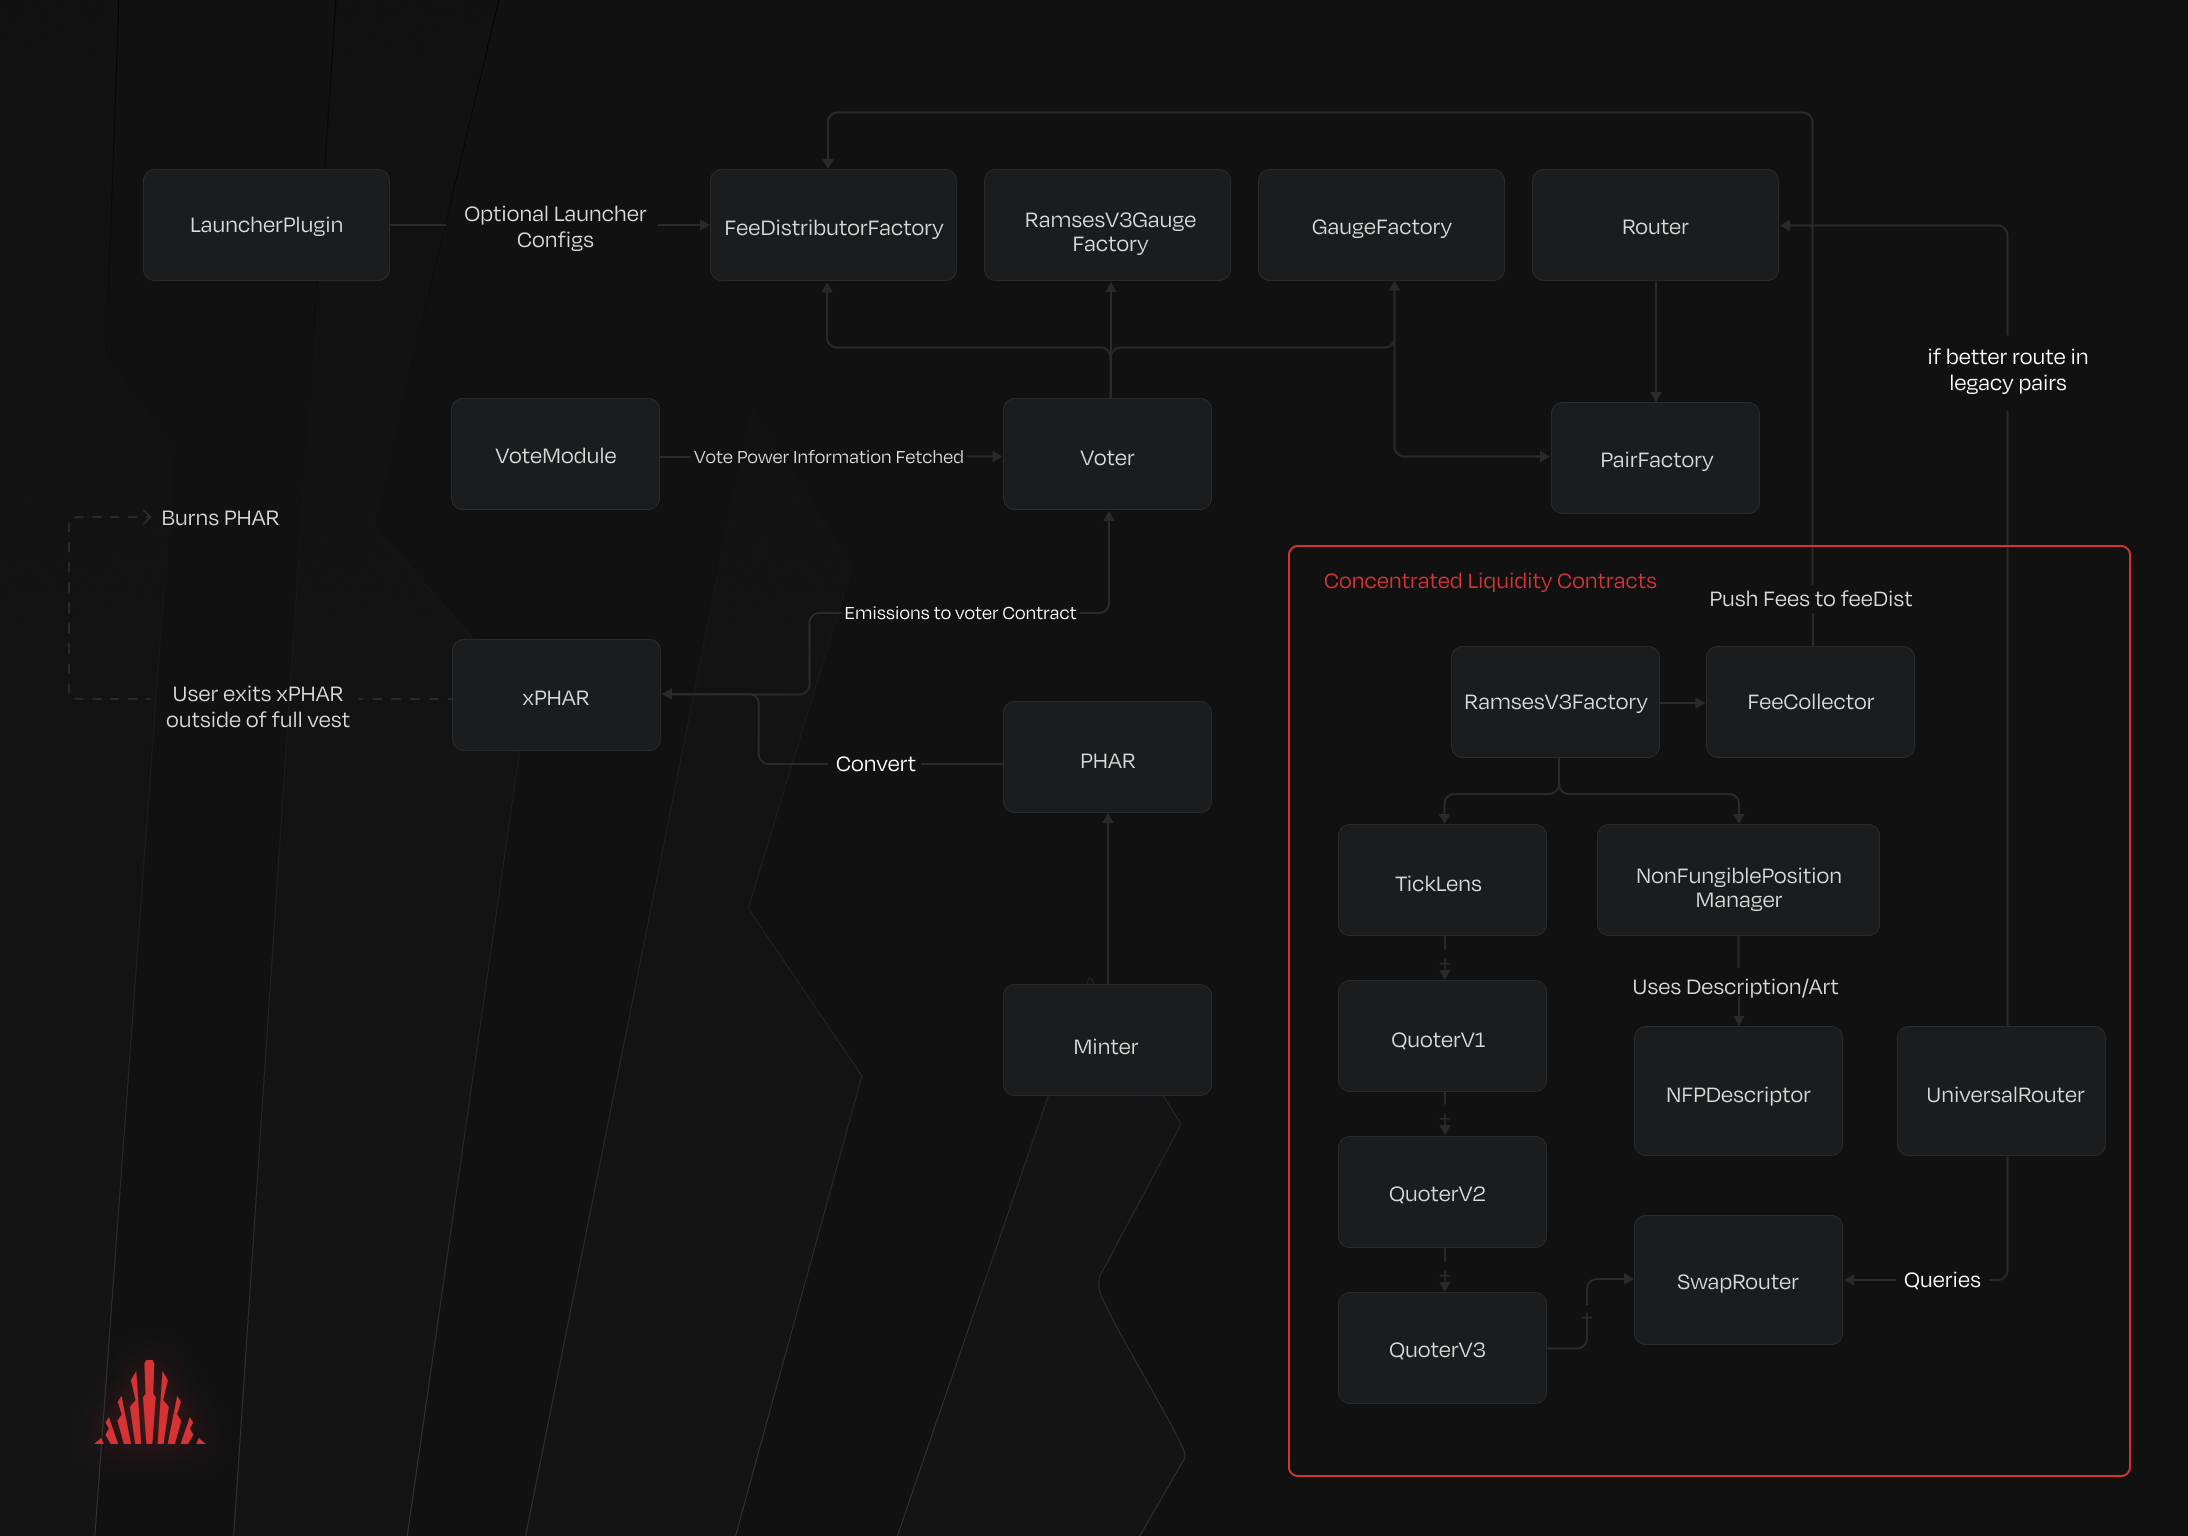Select the xPHAR box

[x=556, y=696]
